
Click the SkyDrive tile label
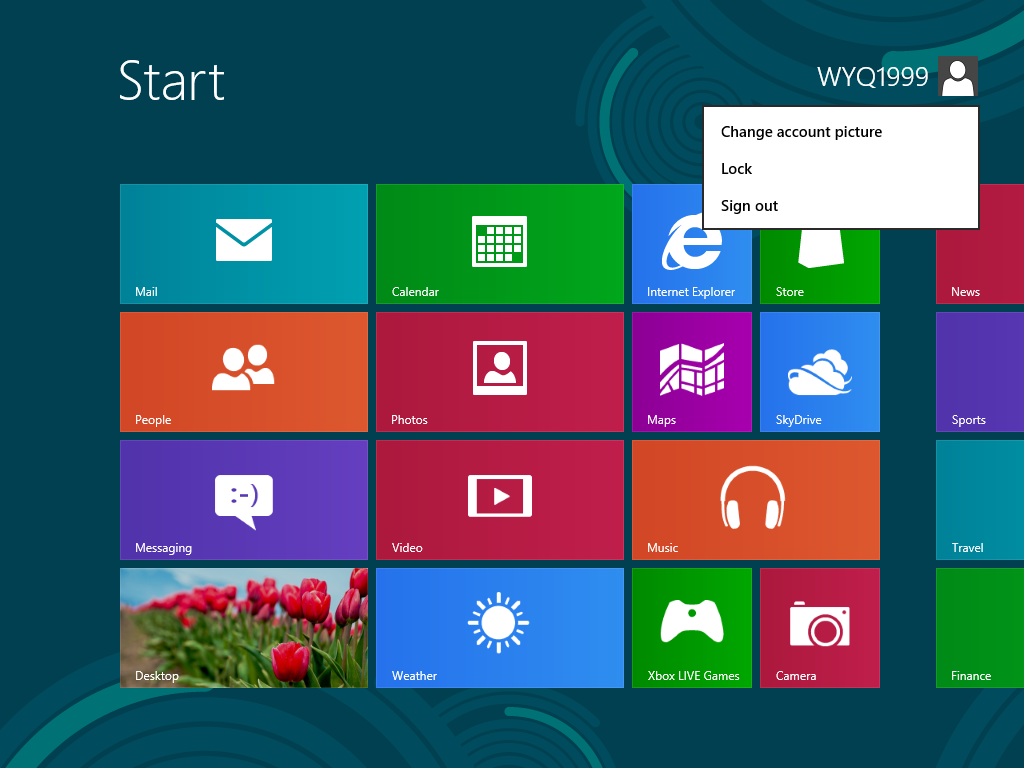click(799, 420)
